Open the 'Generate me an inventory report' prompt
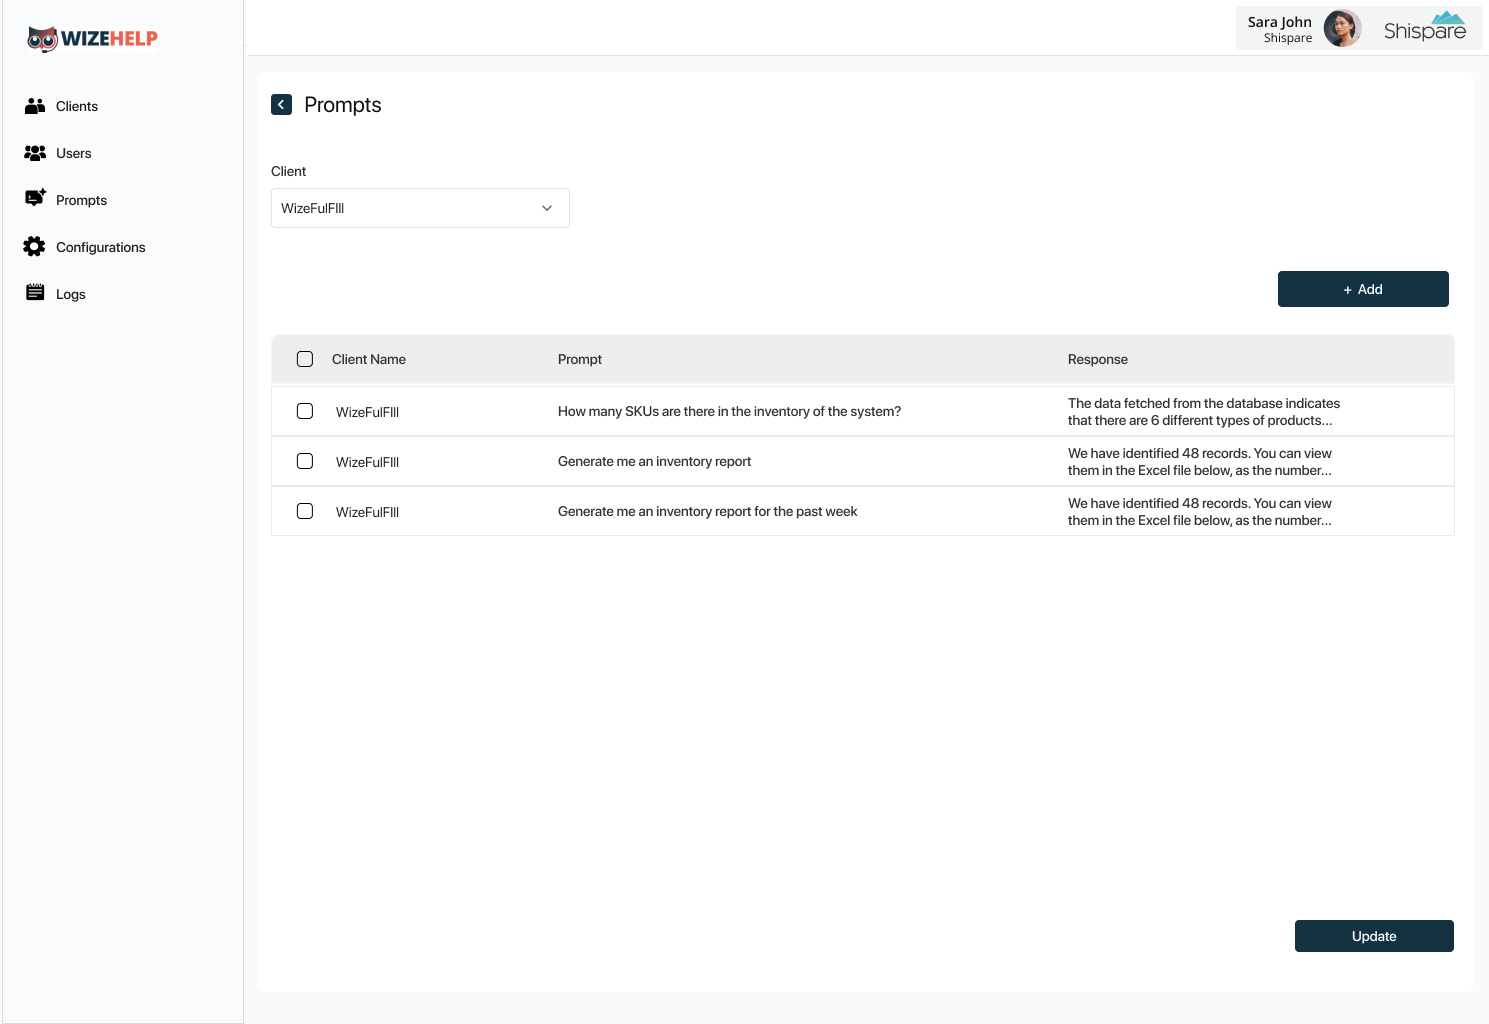The height and width of the screenshot is (1024, 1489). tap(654, 461)
